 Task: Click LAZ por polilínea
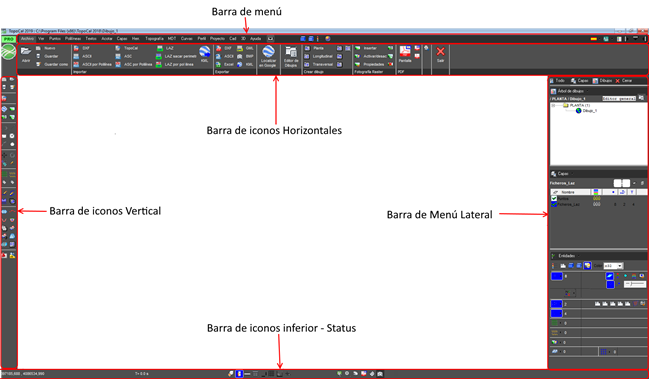tap(175, 64)
